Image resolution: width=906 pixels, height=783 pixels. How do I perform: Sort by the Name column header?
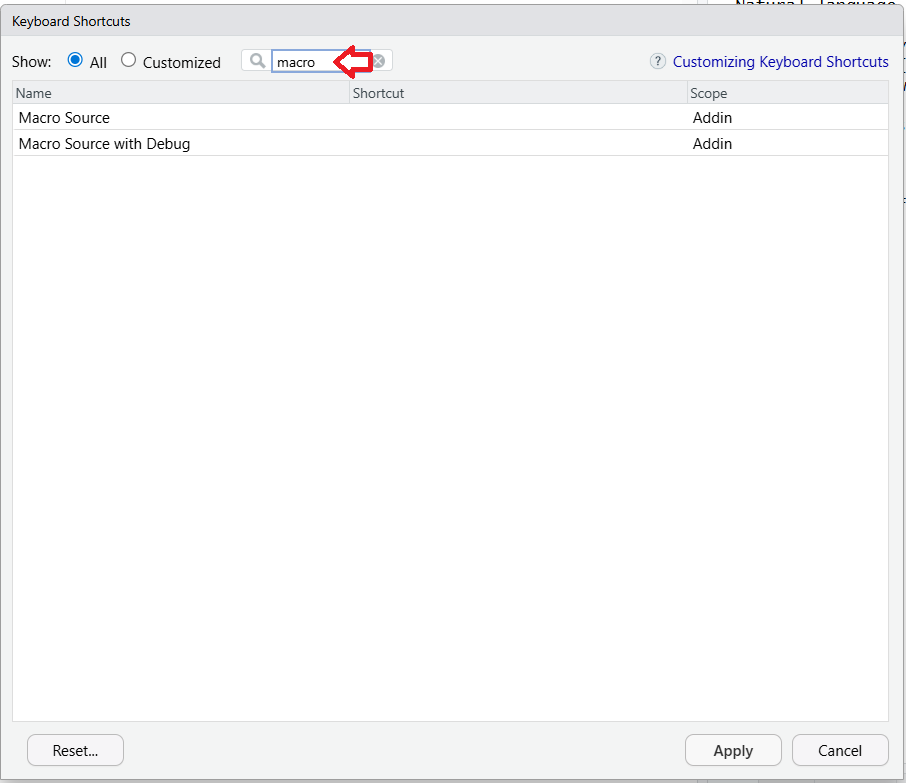pos(180,93)
